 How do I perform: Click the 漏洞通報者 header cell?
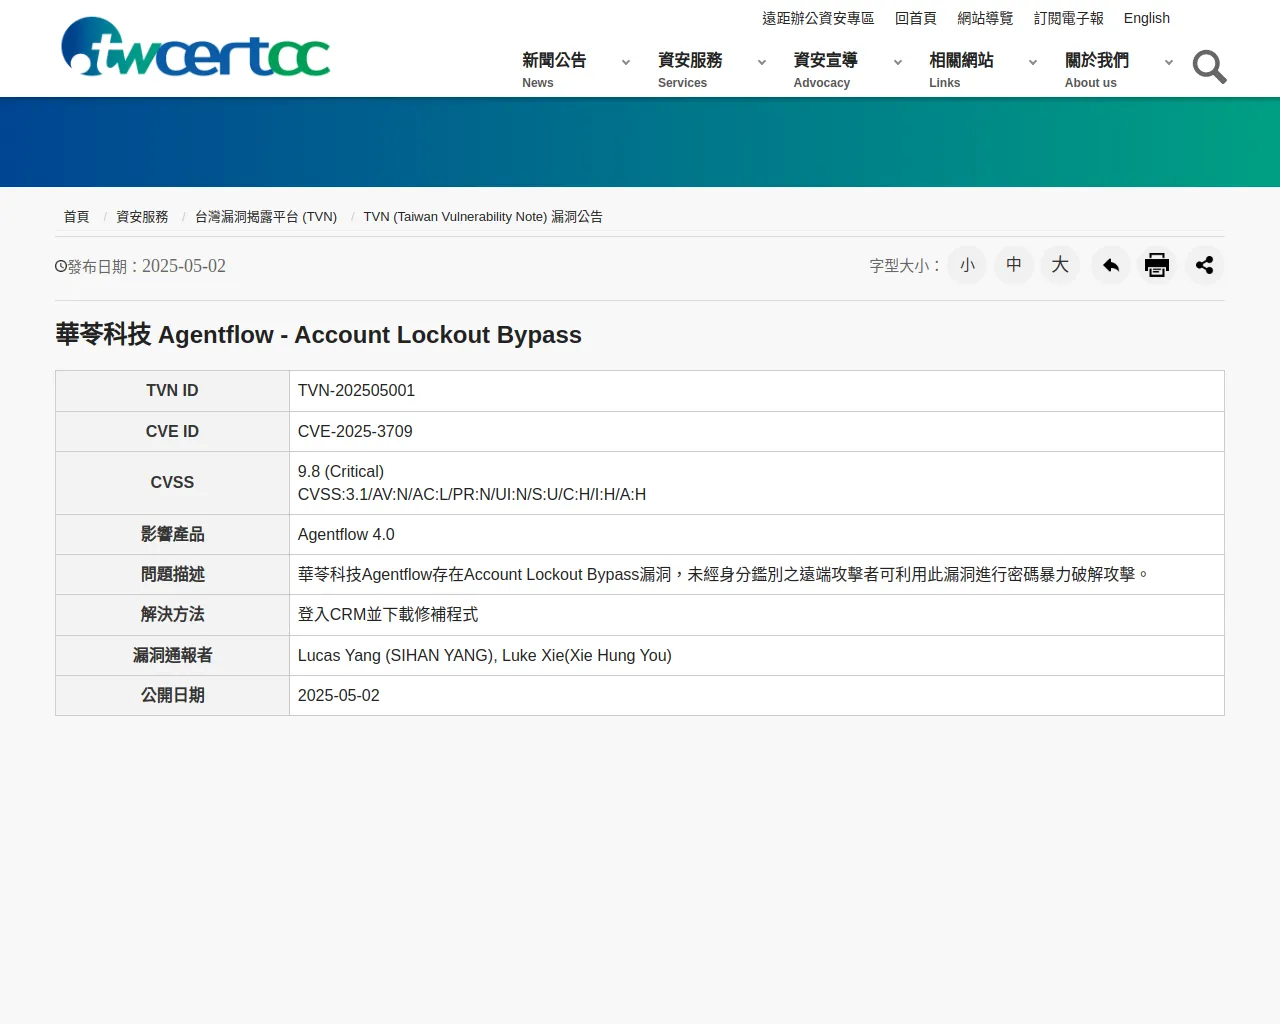click(x=172, y=656)
